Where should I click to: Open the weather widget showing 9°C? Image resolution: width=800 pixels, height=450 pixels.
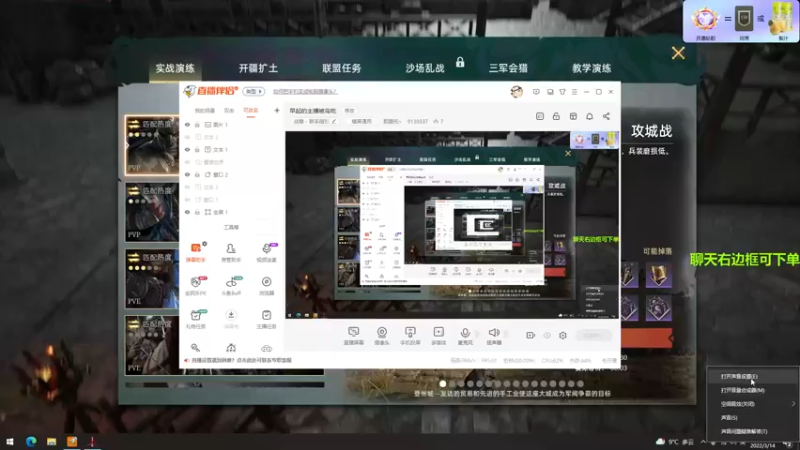[x=674, y=442]
